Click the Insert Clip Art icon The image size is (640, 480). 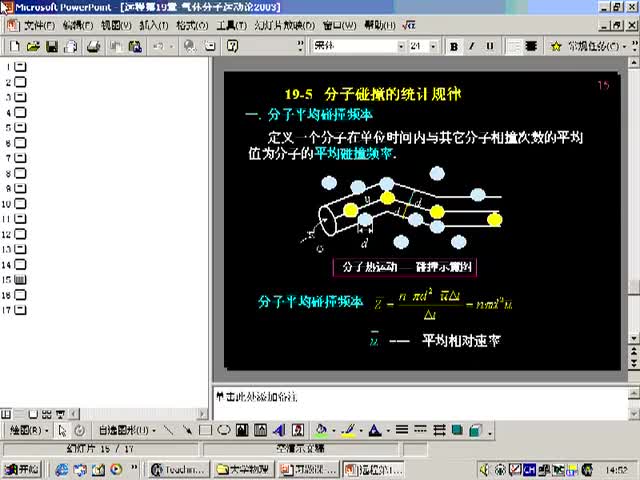tap(298, 430)
